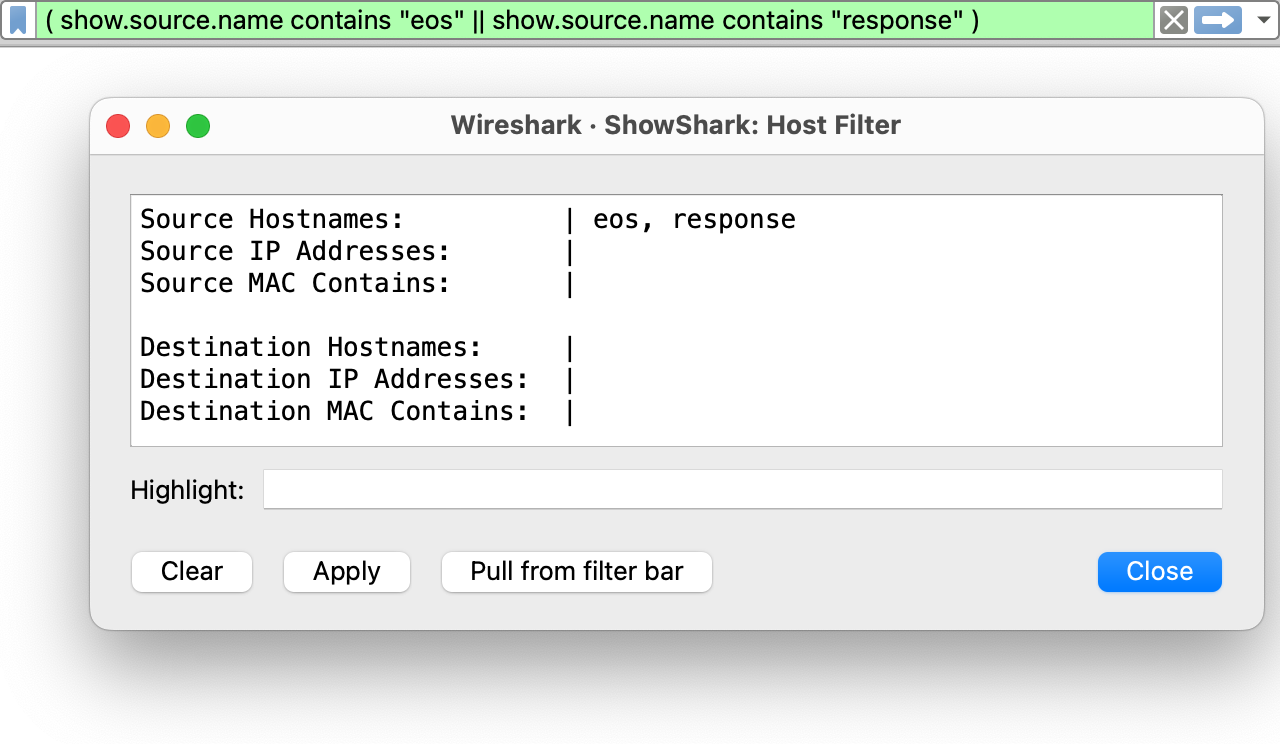Click inside the Highlight input field
The image size is (1280, 744).
tap(742, 488)
